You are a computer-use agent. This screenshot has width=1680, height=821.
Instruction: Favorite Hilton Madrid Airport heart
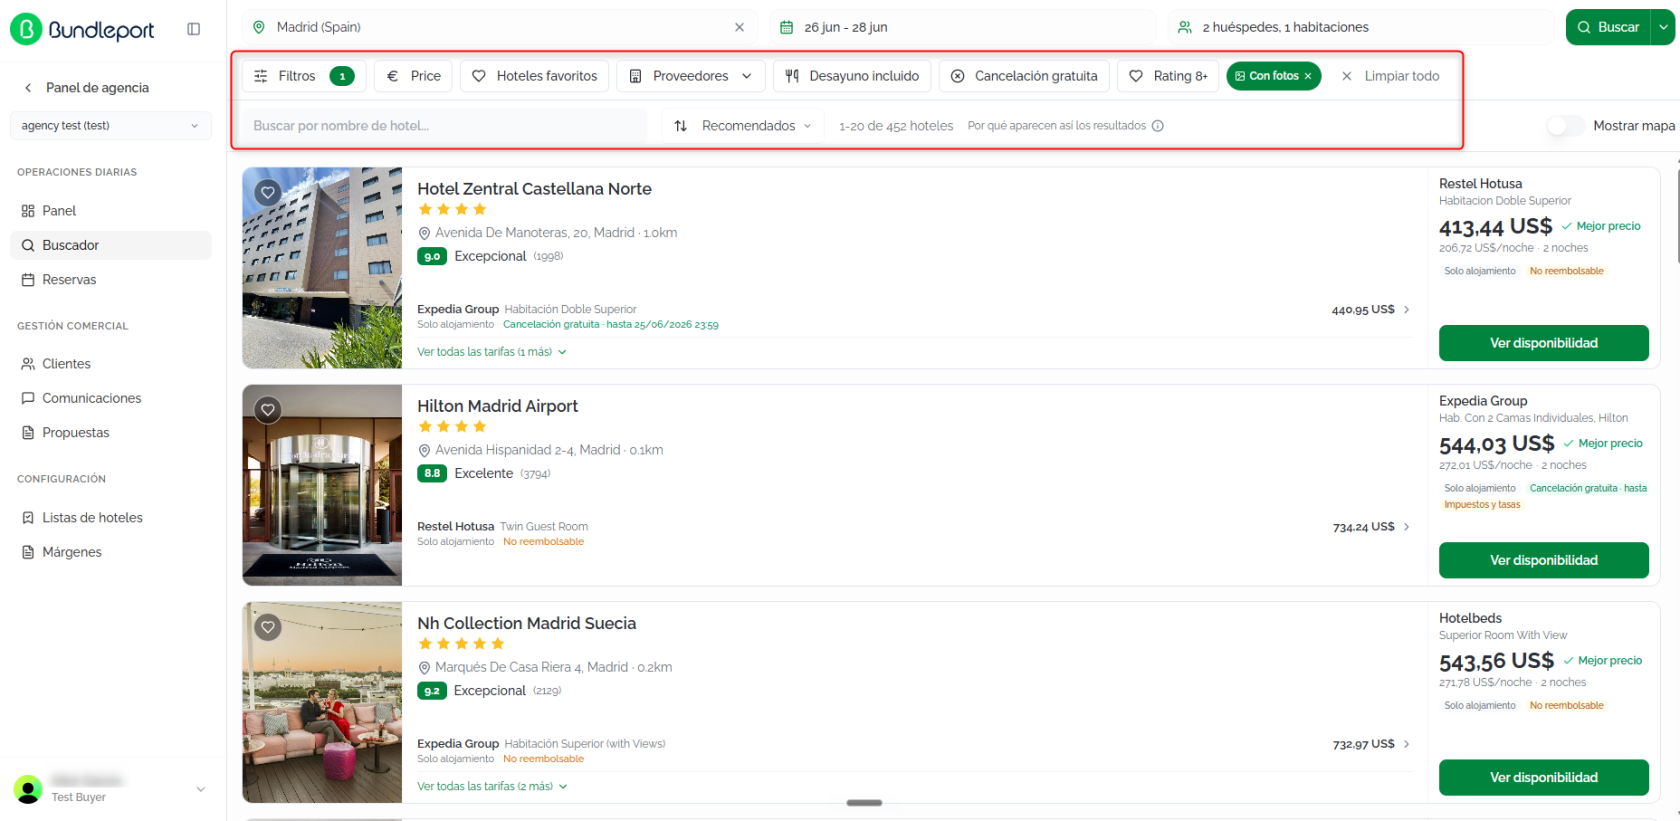click(268, 409)
